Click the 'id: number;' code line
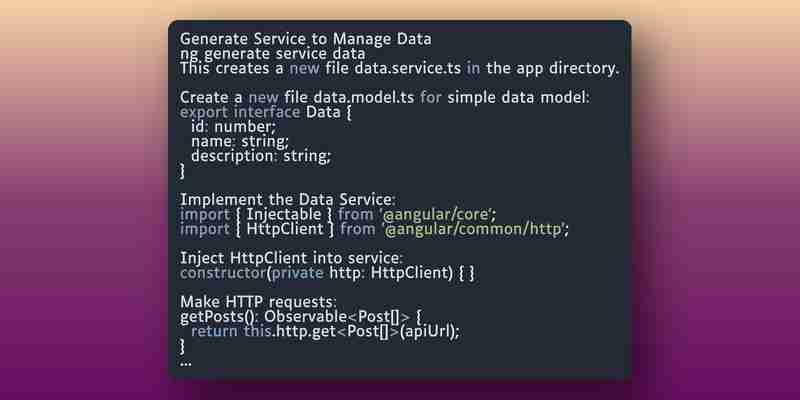This screenshot has width=800, height=400. (x=233, y=127)
